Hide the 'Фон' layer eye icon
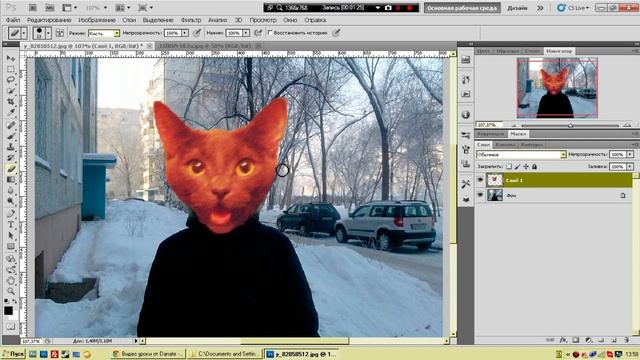The width and height of the screenshot is (640, 360). click(x=480, y=196)
